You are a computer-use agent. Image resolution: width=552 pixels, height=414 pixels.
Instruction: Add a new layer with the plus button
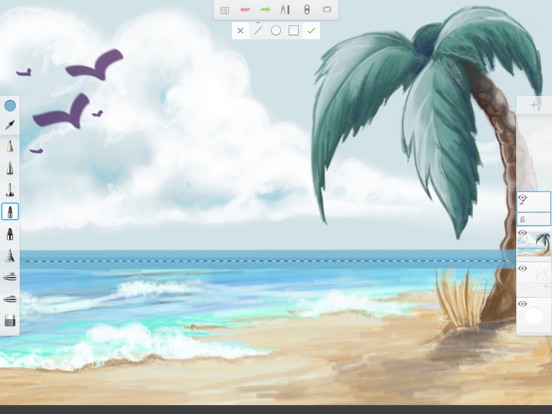[534, 105]
